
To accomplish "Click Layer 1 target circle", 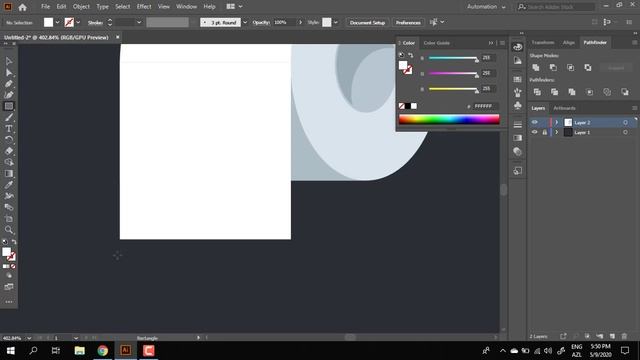I will 625,132.
